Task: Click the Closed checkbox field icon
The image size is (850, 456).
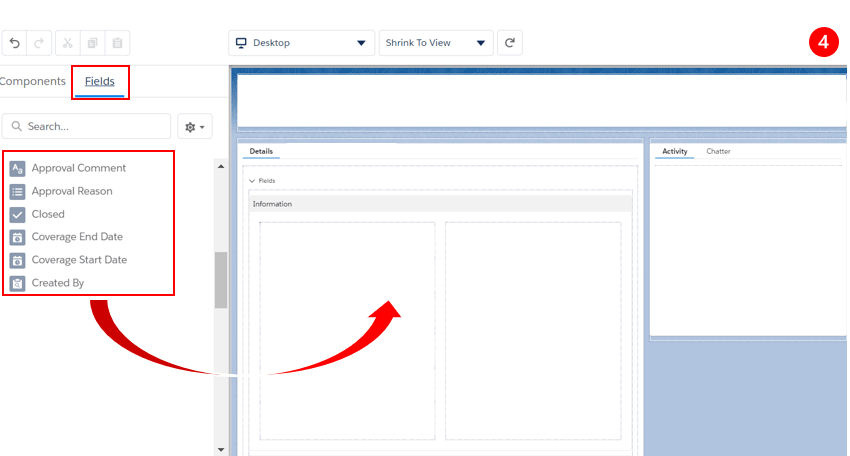Action: [x=17, y=215]
